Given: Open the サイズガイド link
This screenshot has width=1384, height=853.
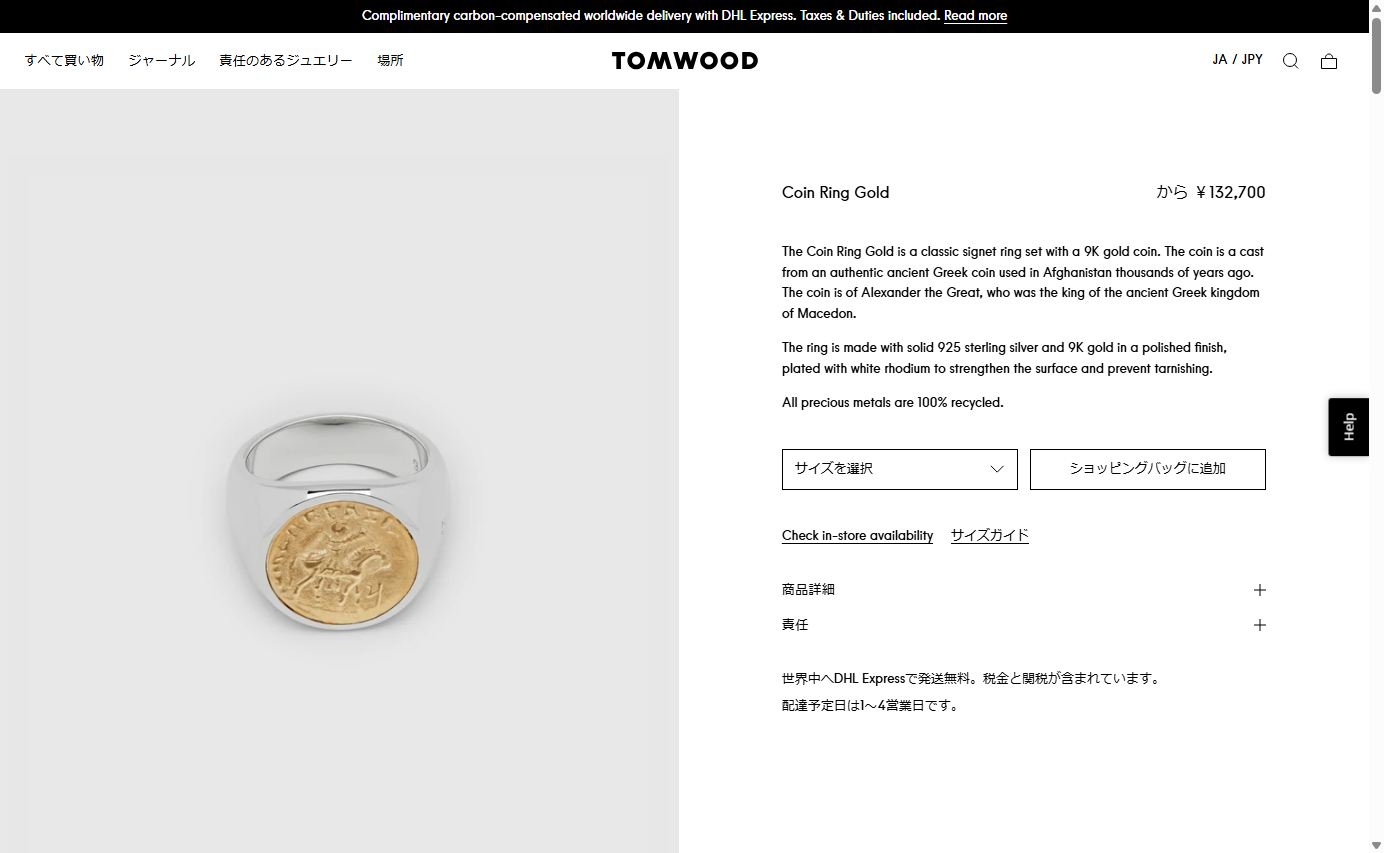Looking at the screenshot, I should tap(989, 536).
